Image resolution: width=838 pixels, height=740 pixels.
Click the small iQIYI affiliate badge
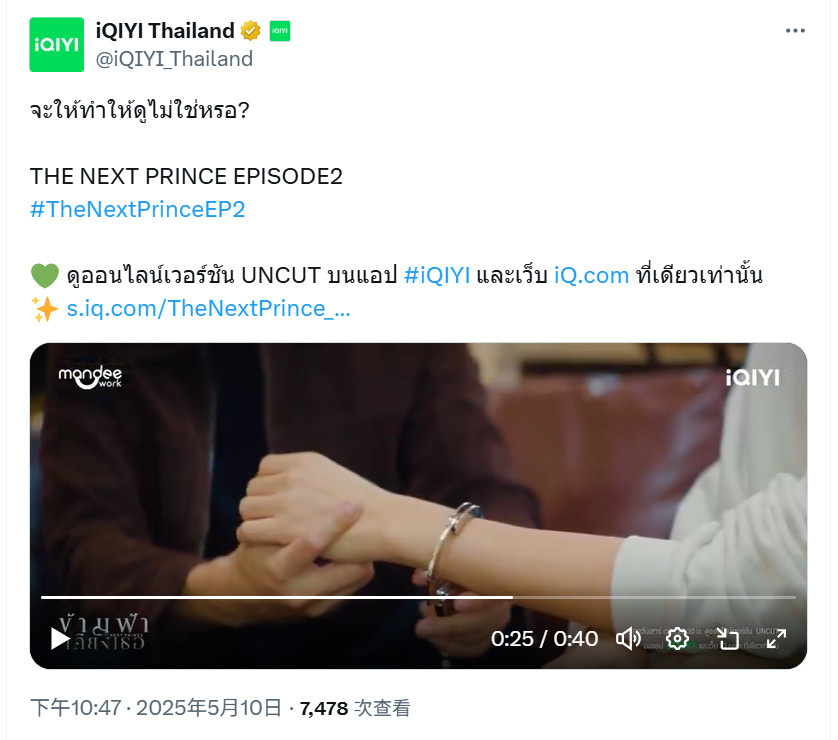click(x=280, y=31)
